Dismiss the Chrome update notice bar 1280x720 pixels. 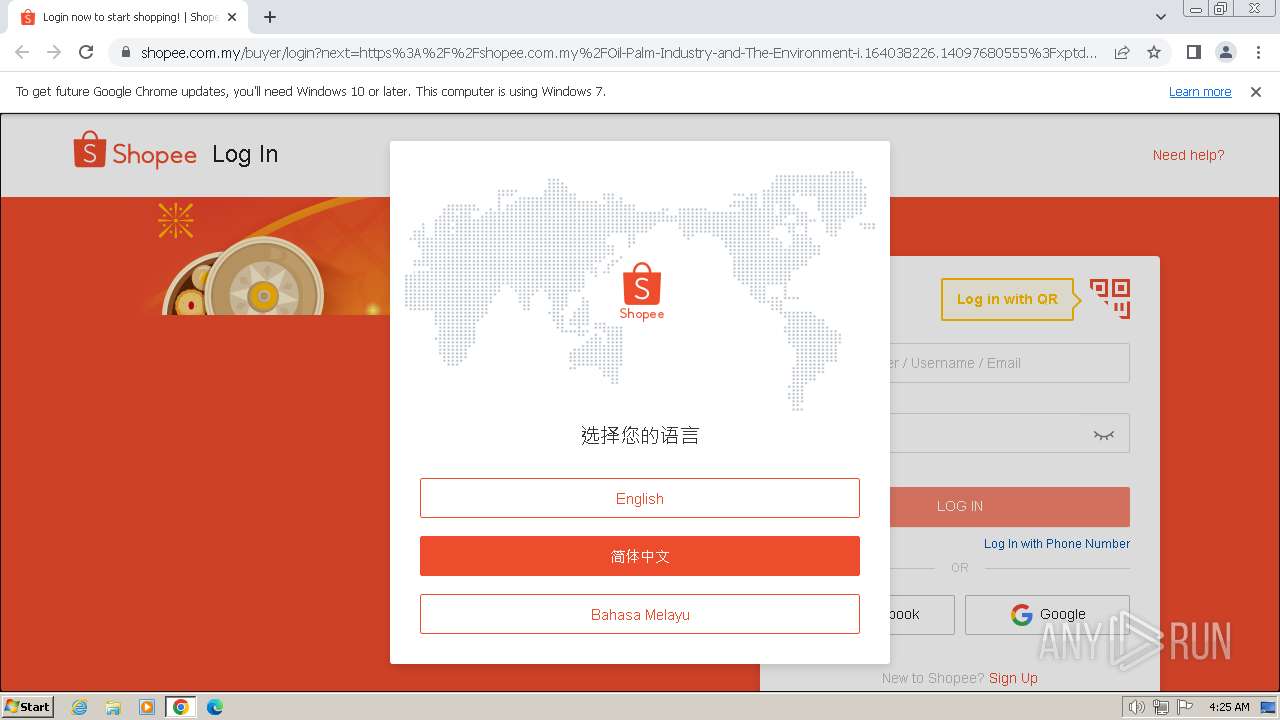point(1256,91)
